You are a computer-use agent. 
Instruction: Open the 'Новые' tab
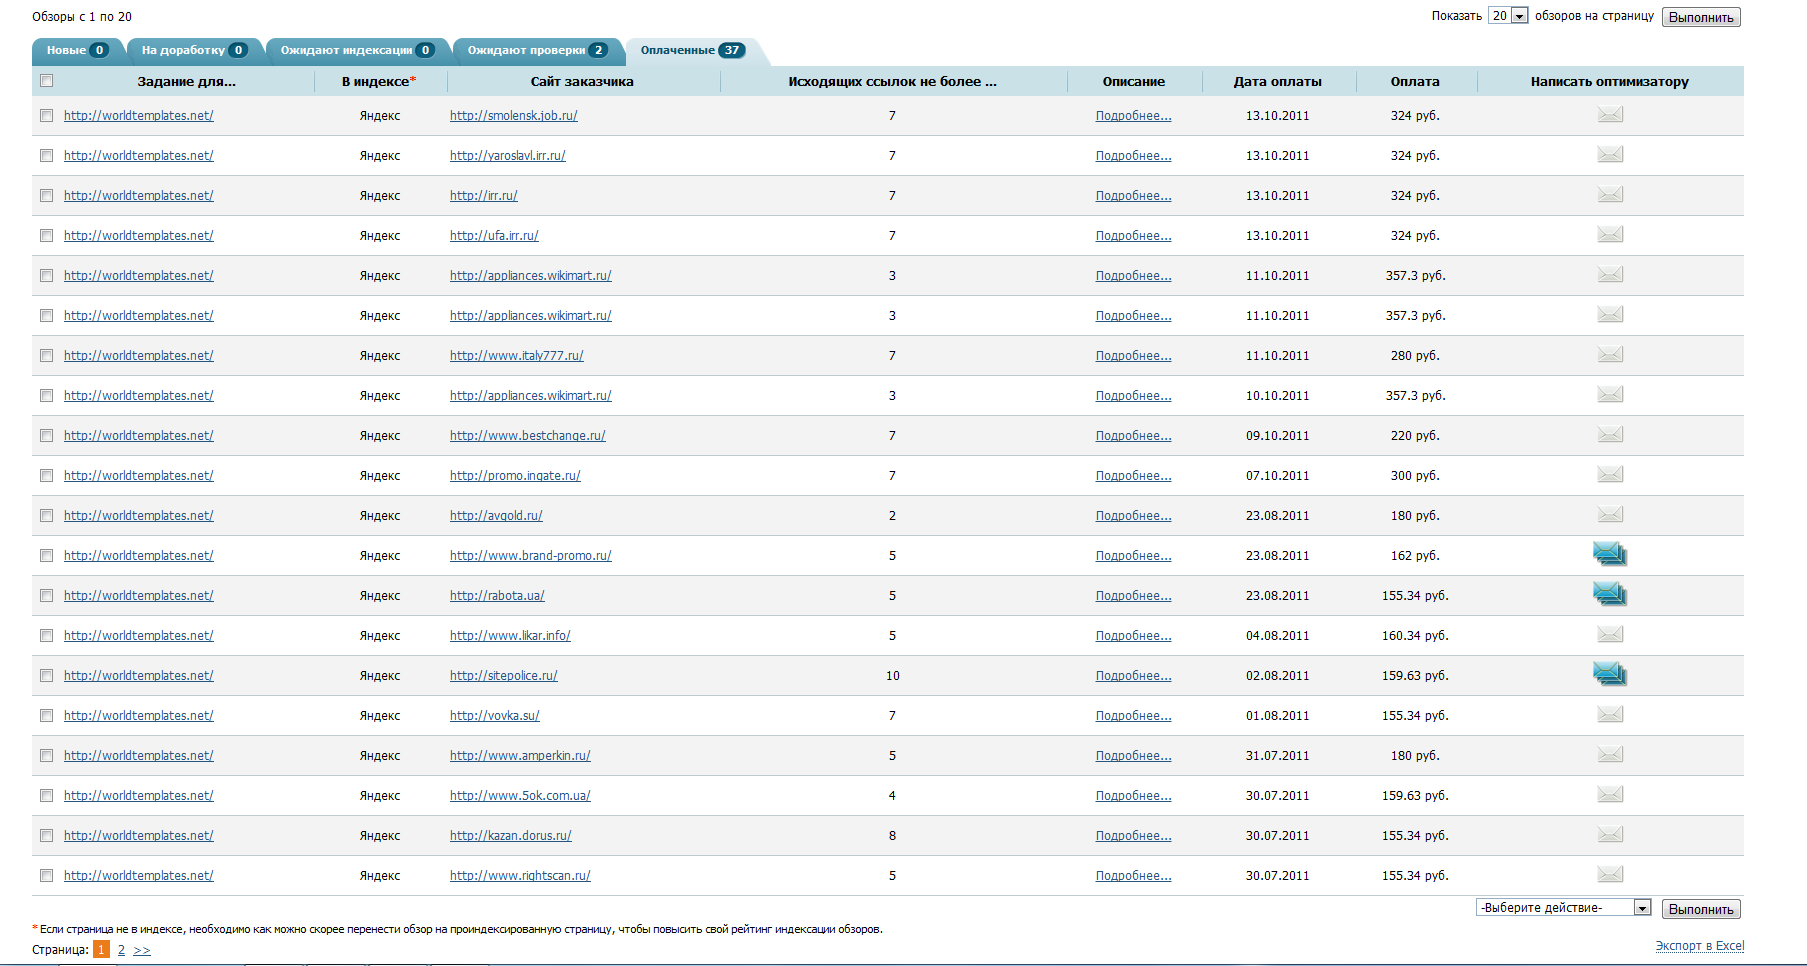coord(76,50)
